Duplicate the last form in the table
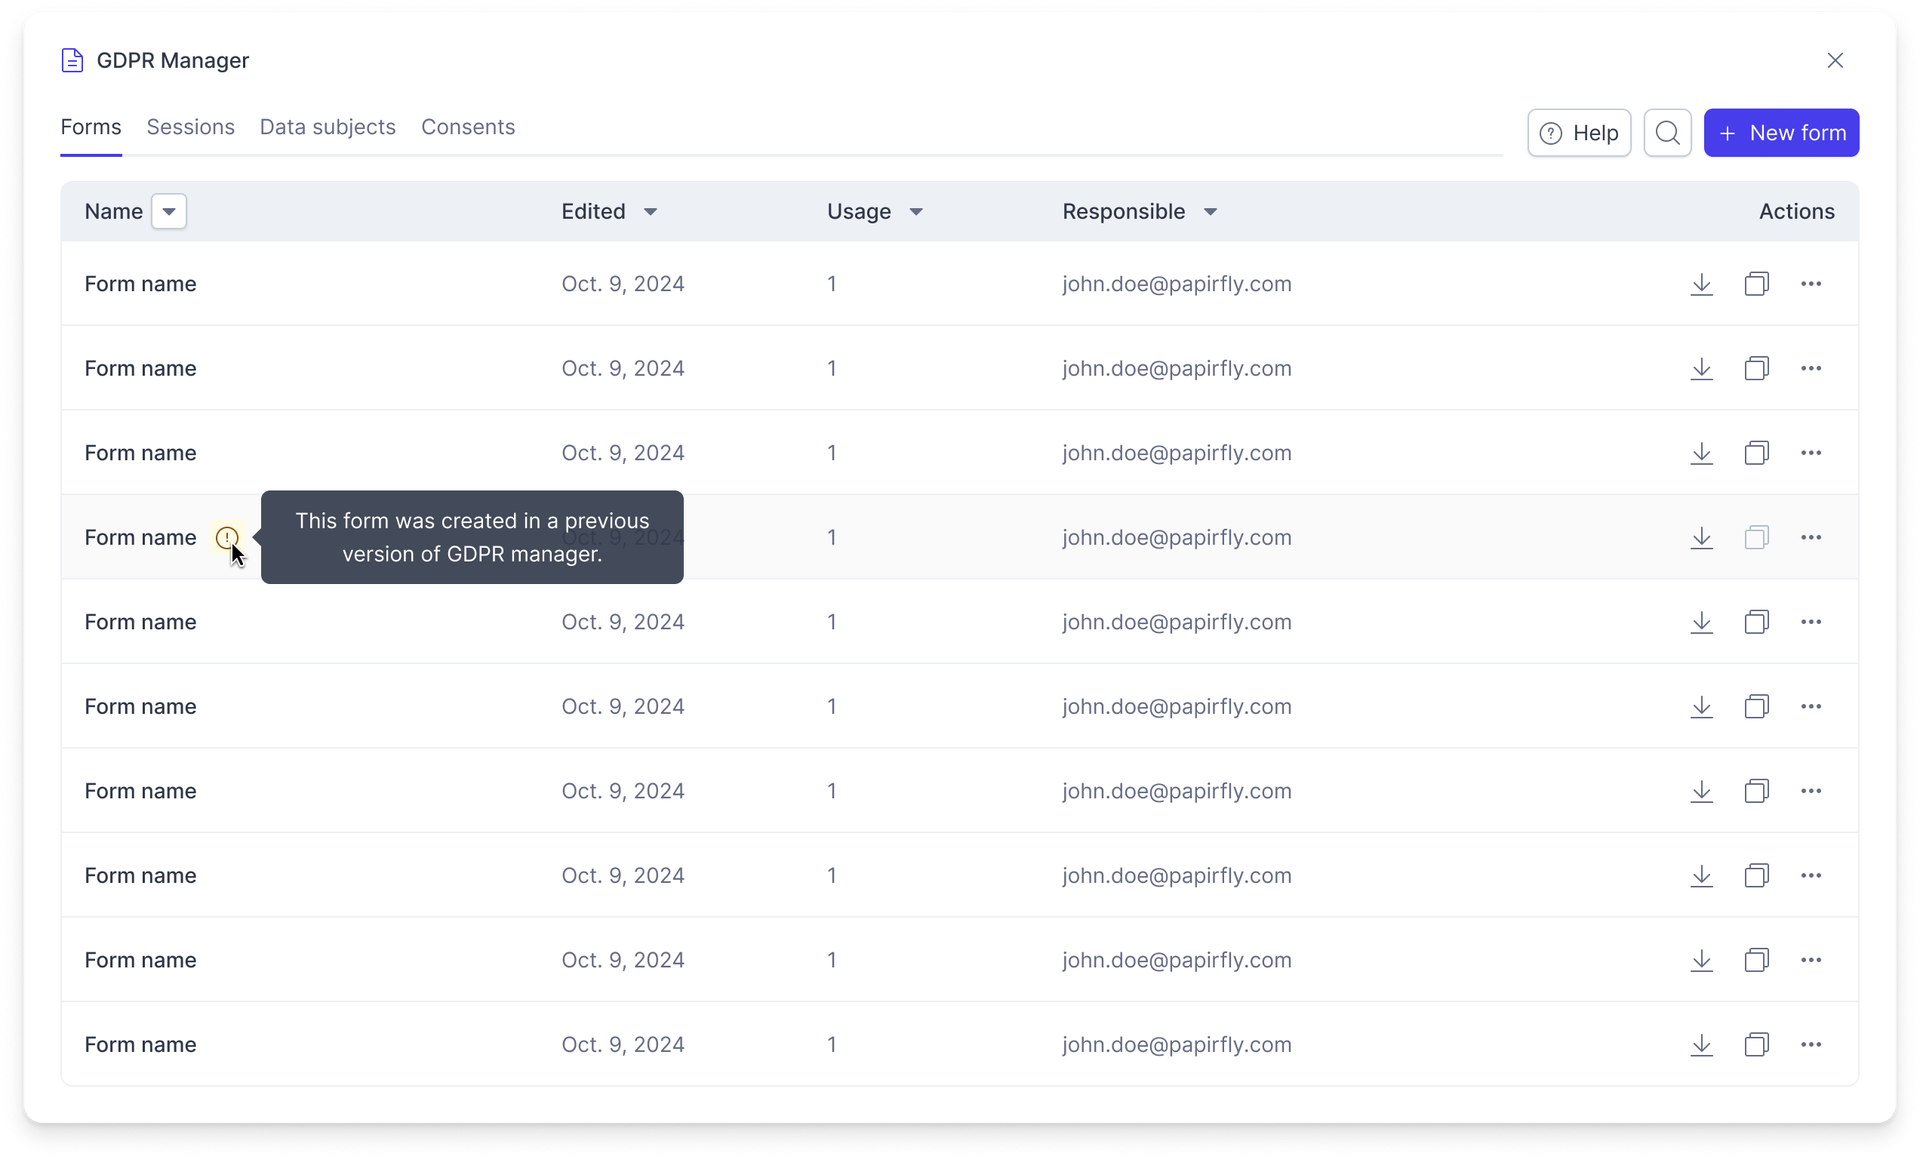Screen dimensions: 1920x1159 pyautogui.click(x=1756, y=1045)
